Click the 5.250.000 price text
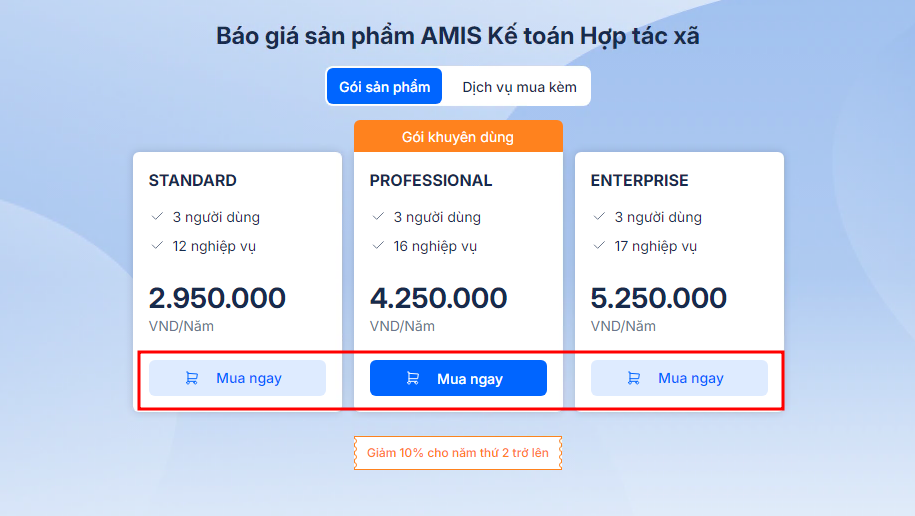 point(659,298)
